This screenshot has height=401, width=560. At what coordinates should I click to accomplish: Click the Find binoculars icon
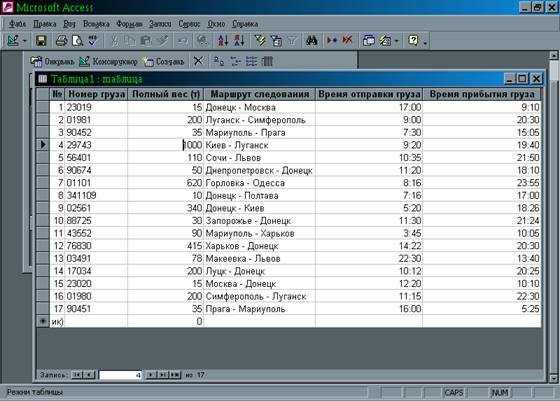tap(311, 40)
